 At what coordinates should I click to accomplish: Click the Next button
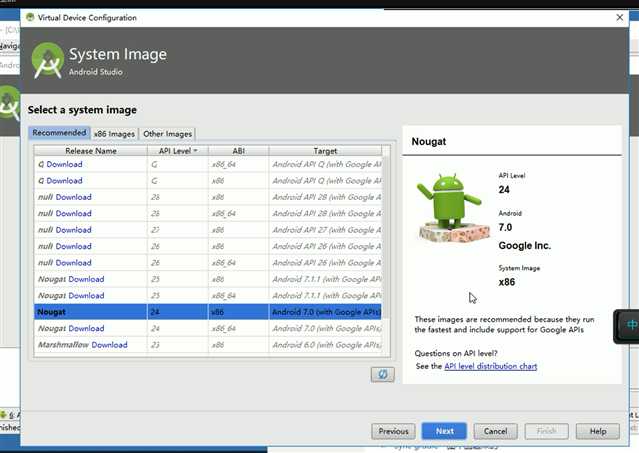tap(444, 431)
